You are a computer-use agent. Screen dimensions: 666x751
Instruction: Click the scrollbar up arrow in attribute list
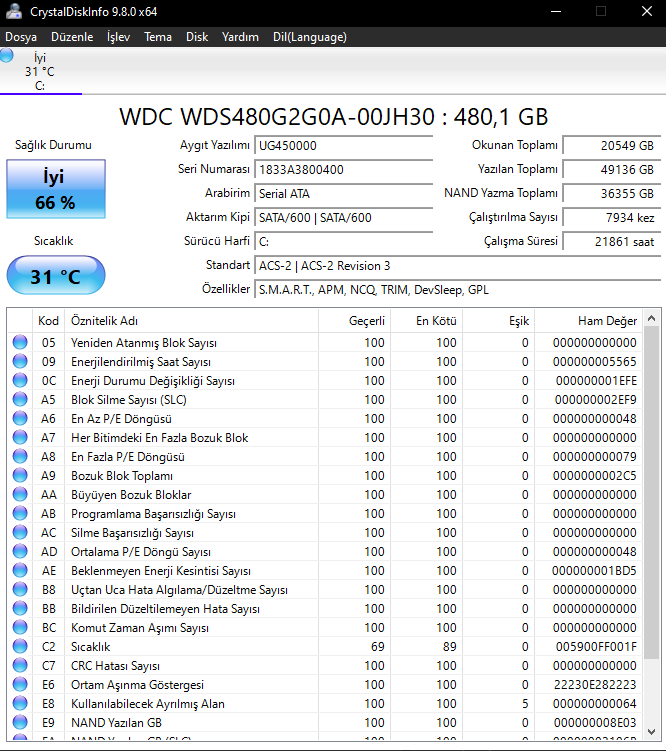tap(651, 318)
